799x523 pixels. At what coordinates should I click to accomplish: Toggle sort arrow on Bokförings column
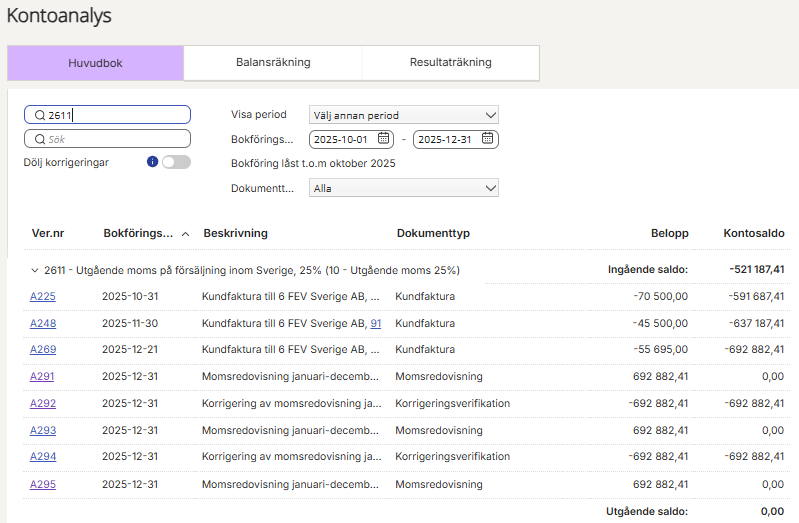pos(185,234)
